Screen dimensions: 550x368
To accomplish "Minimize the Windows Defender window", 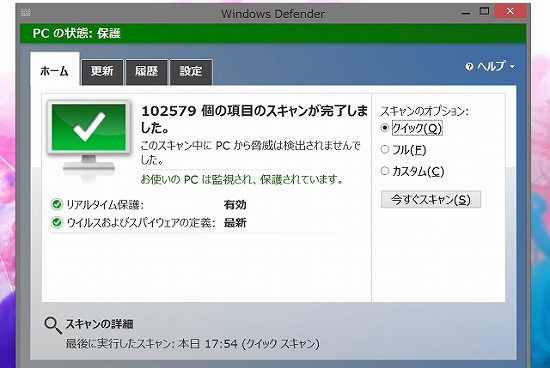I will [465, 13].
